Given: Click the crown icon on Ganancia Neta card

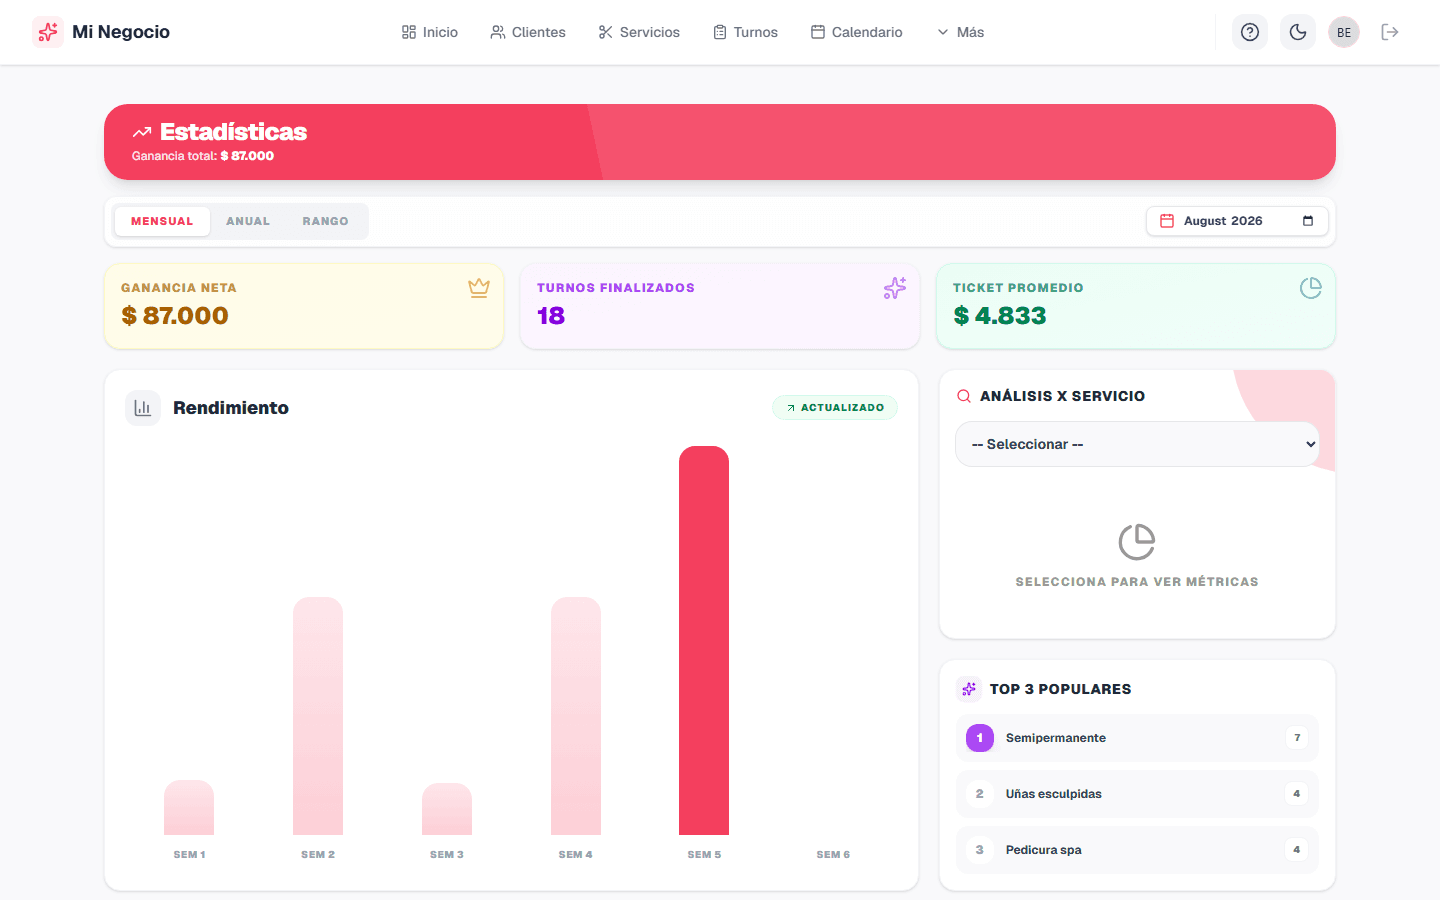Looking at the screenshot, I should coord(479,288).
